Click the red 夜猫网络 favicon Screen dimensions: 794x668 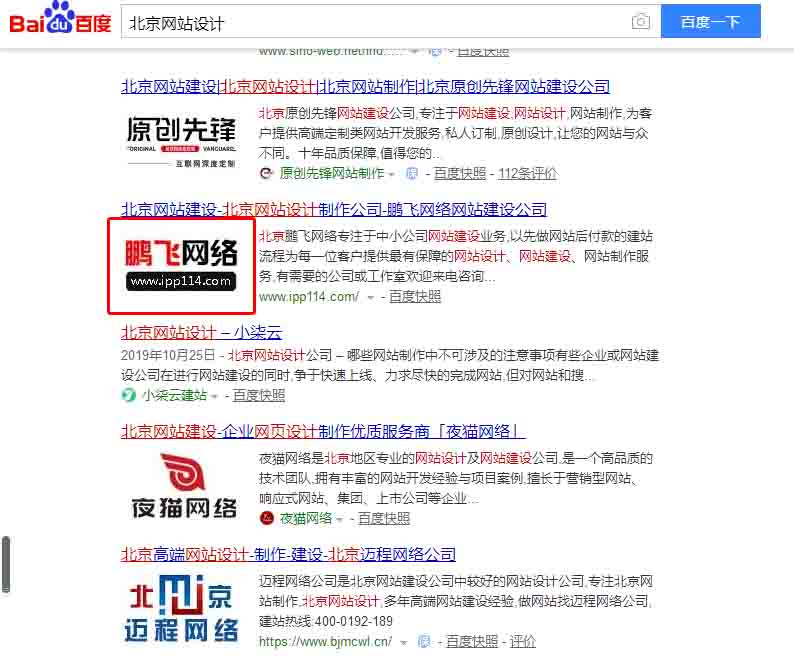(266, 518)
